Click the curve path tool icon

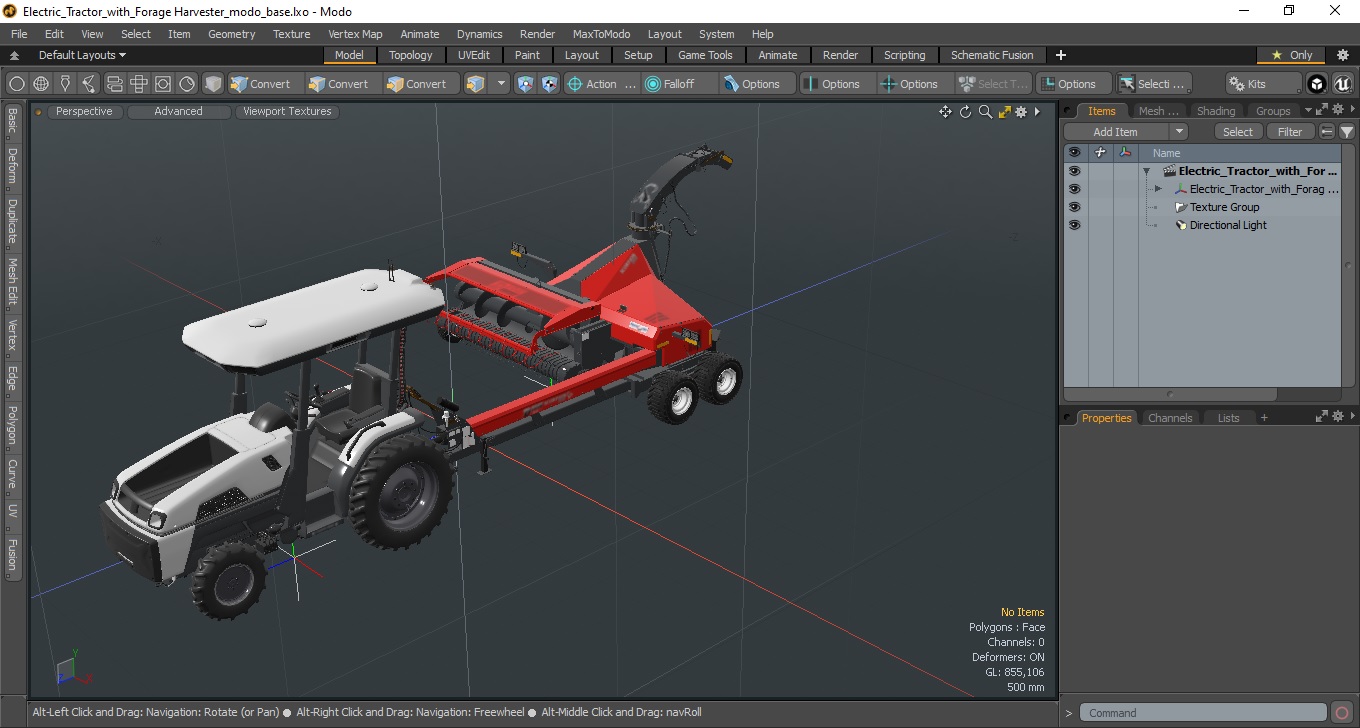click(90, 84)
